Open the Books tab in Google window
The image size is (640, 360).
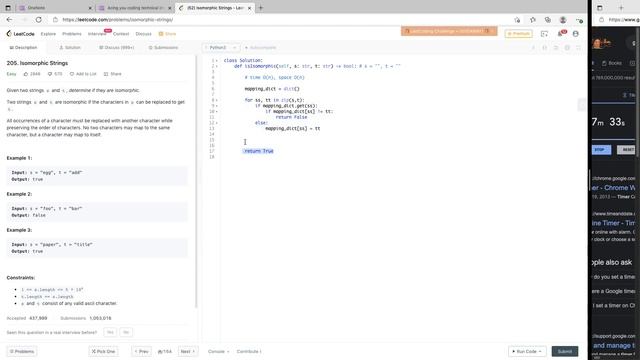[612, 63]
